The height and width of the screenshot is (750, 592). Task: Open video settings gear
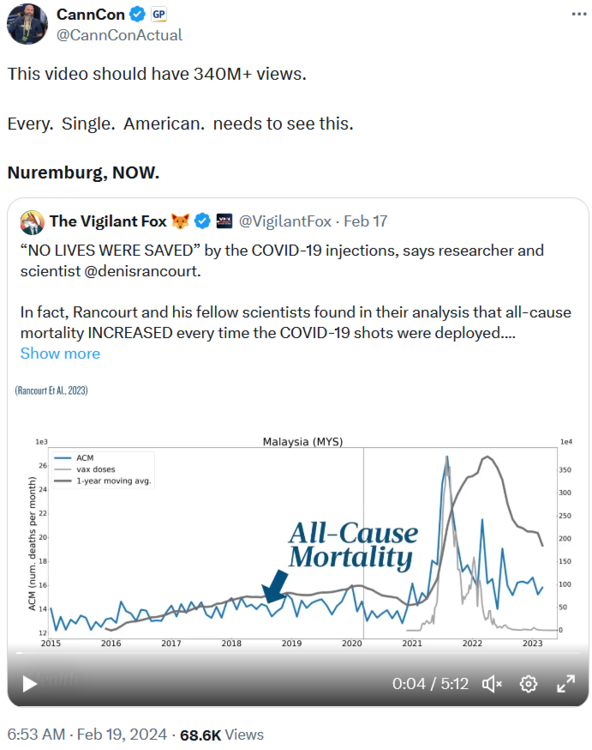coord(528,684)
